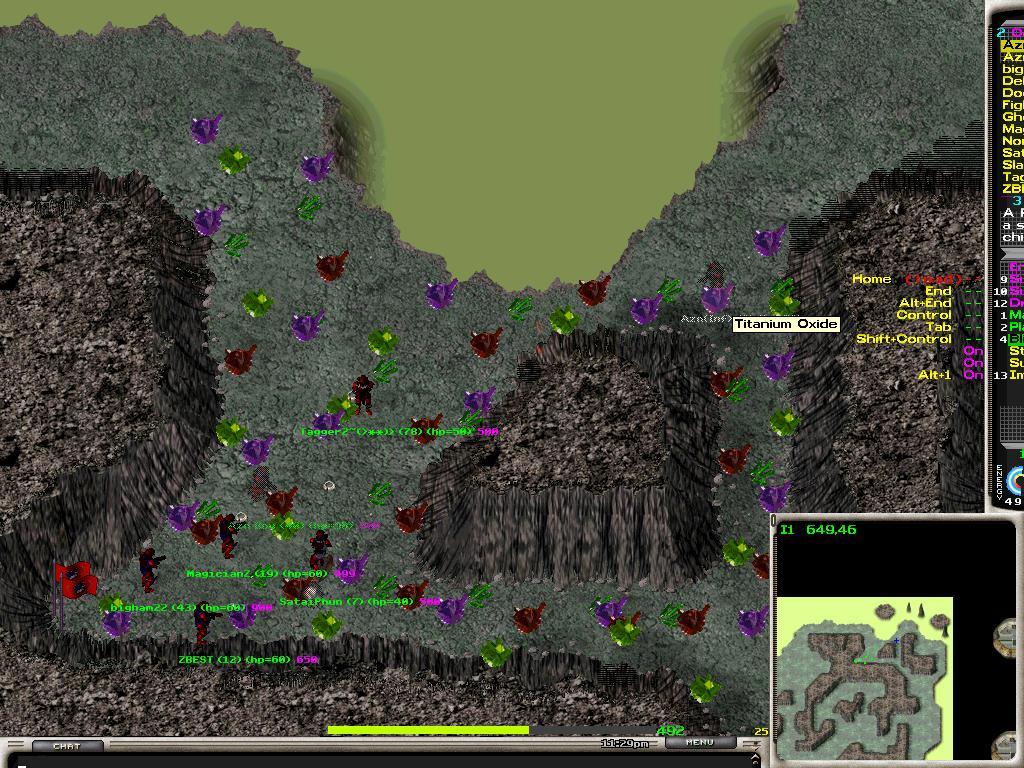This screenshot has height=768, width=1024.
Task: Click the circular energy gauge icon
Action: pyautogui.click(x=1016, y=480)
